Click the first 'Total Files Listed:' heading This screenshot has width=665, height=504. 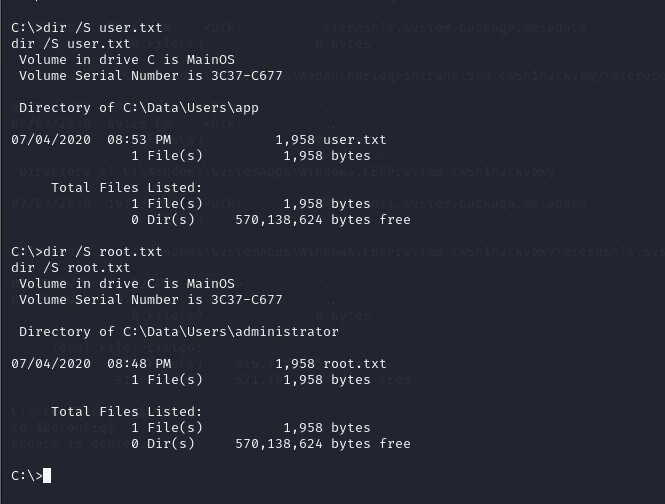(126, 188)
